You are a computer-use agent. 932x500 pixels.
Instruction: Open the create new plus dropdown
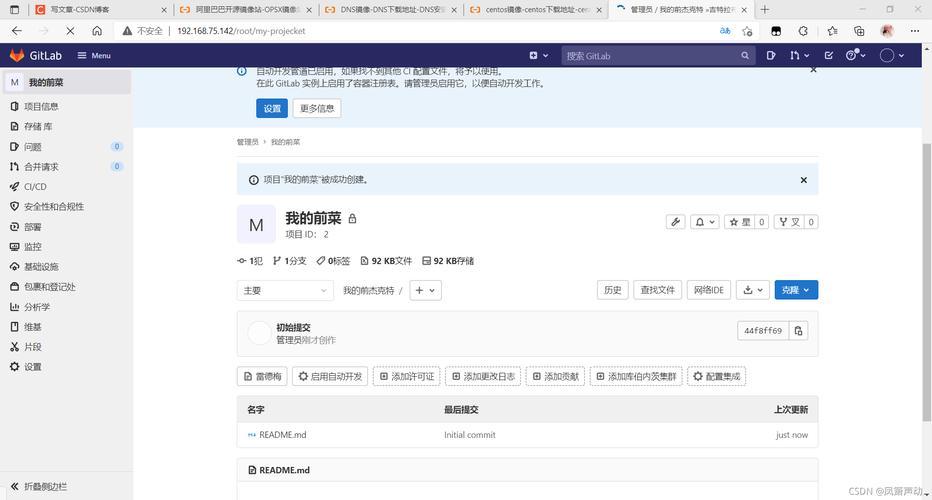pyautogui.click(x=539, y=55)
